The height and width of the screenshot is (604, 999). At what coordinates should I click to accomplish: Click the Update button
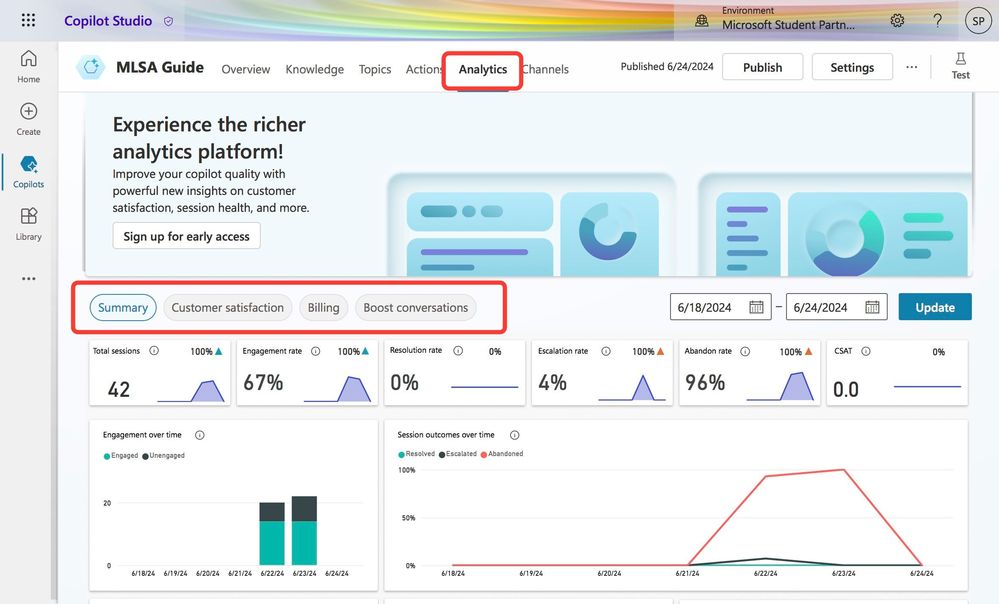(935, 307)
